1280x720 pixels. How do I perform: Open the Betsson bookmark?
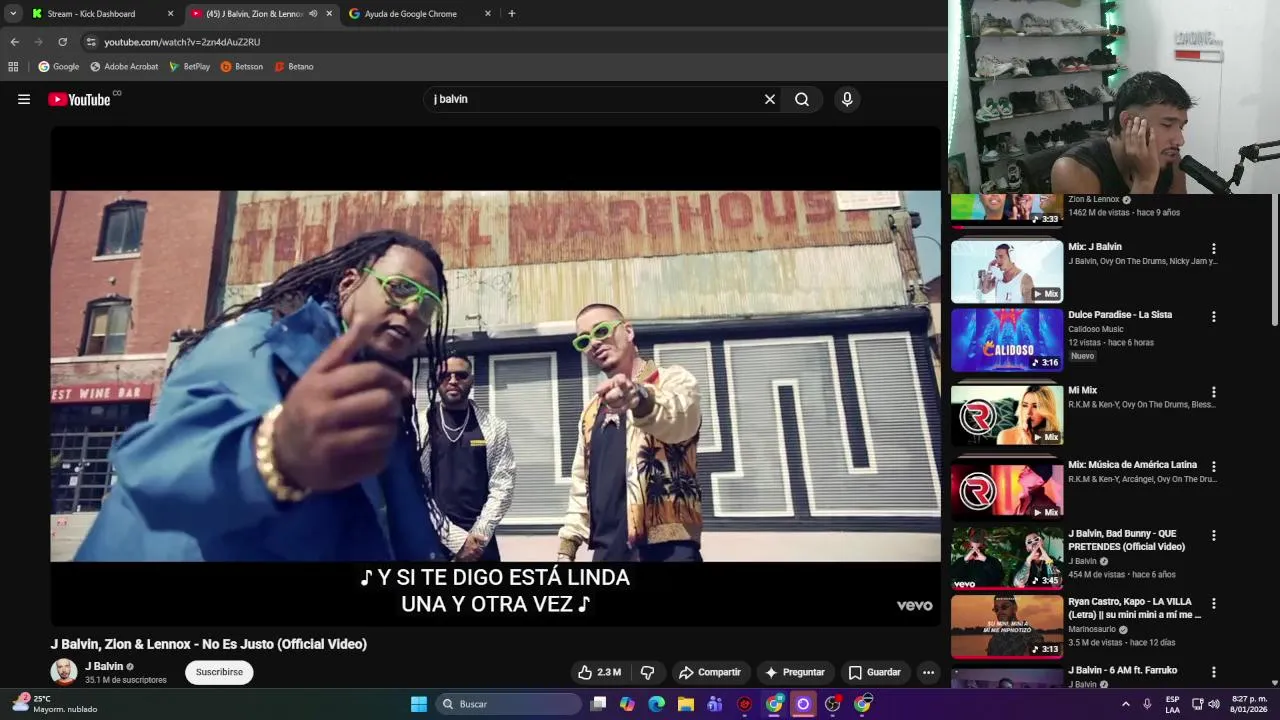(241, 67)
